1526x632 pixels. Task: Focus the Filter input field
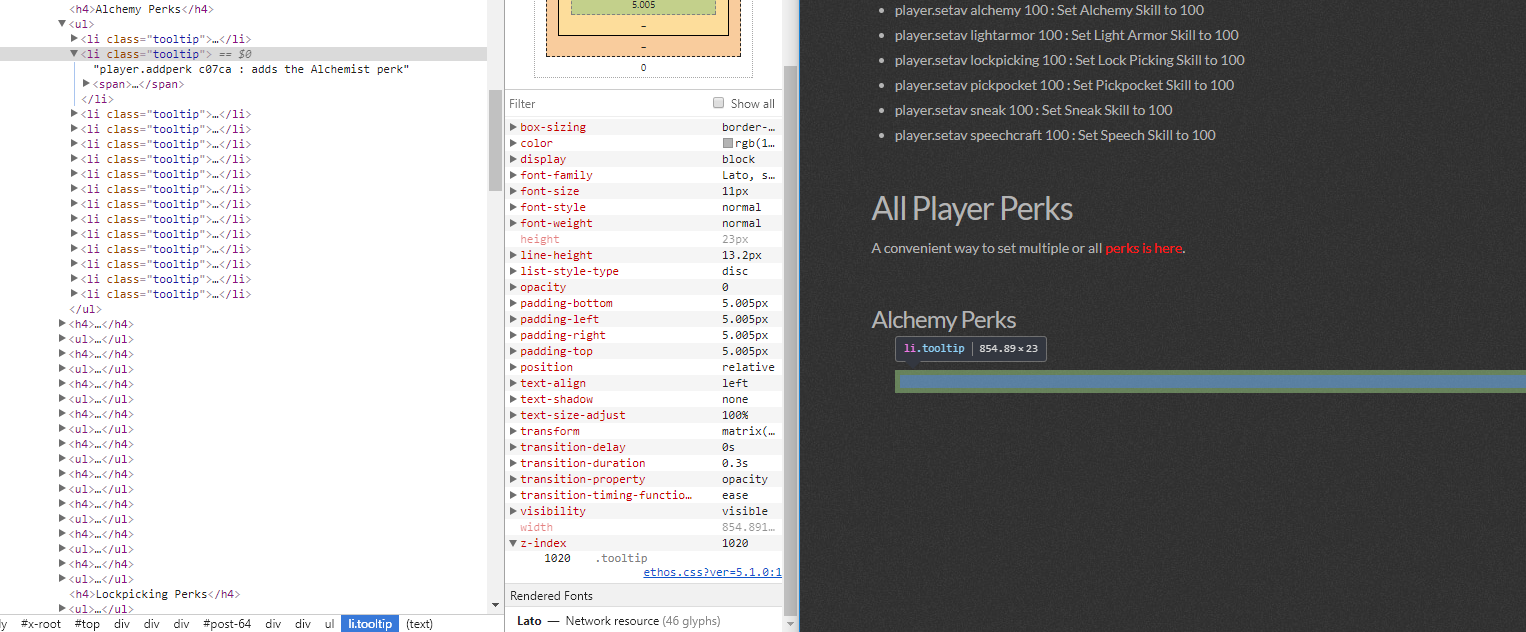click(x=600, y=104)
